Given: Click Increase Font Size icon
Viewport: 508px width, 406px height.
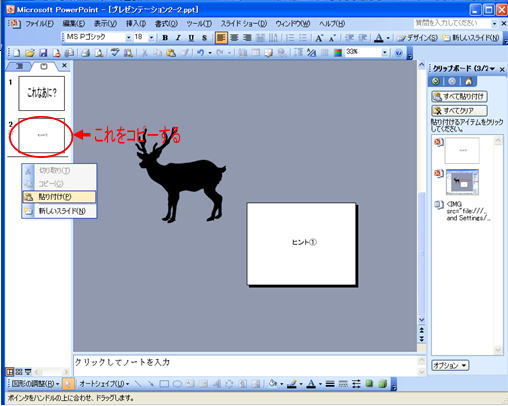Looking at the screenshot, I should click(319, 38).
